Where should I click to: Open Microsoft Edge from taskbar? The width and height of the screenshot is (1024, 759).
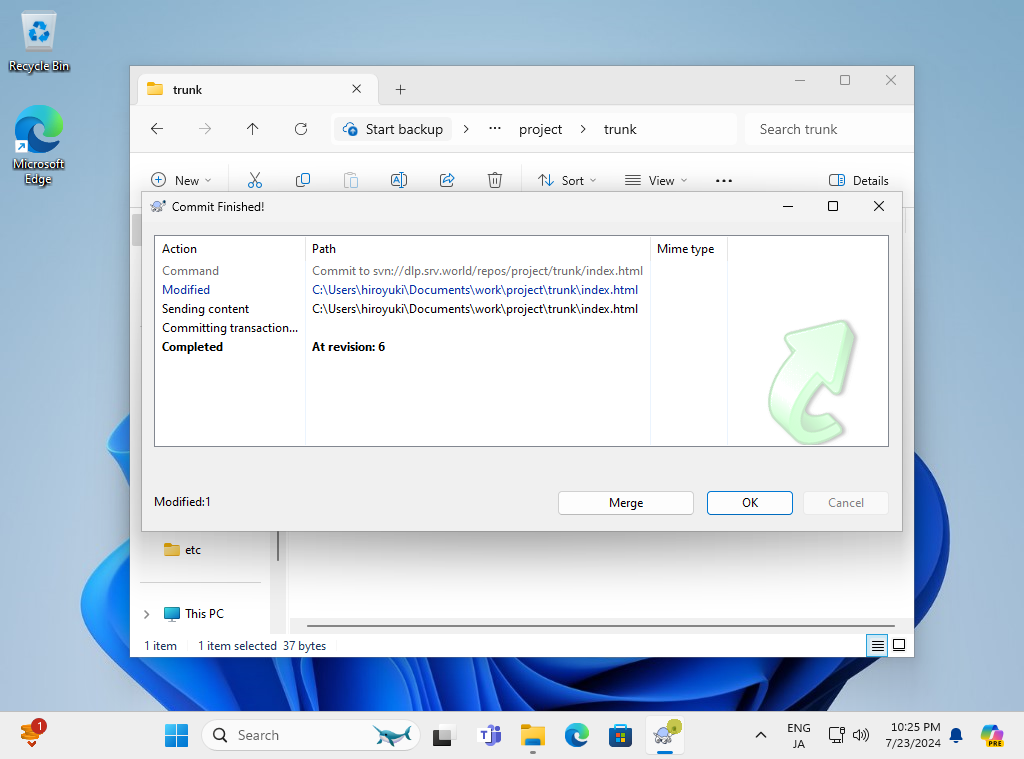[577, 735]
